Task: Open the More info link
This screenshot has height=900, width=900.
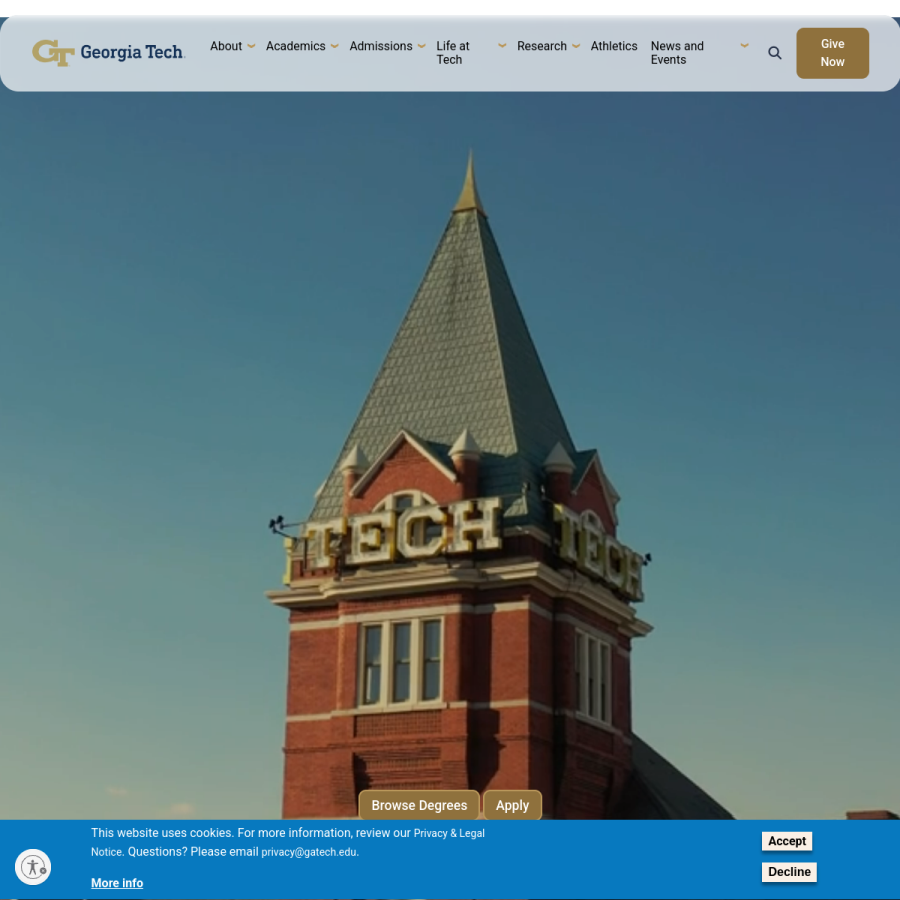Action: tap(117, 883)
